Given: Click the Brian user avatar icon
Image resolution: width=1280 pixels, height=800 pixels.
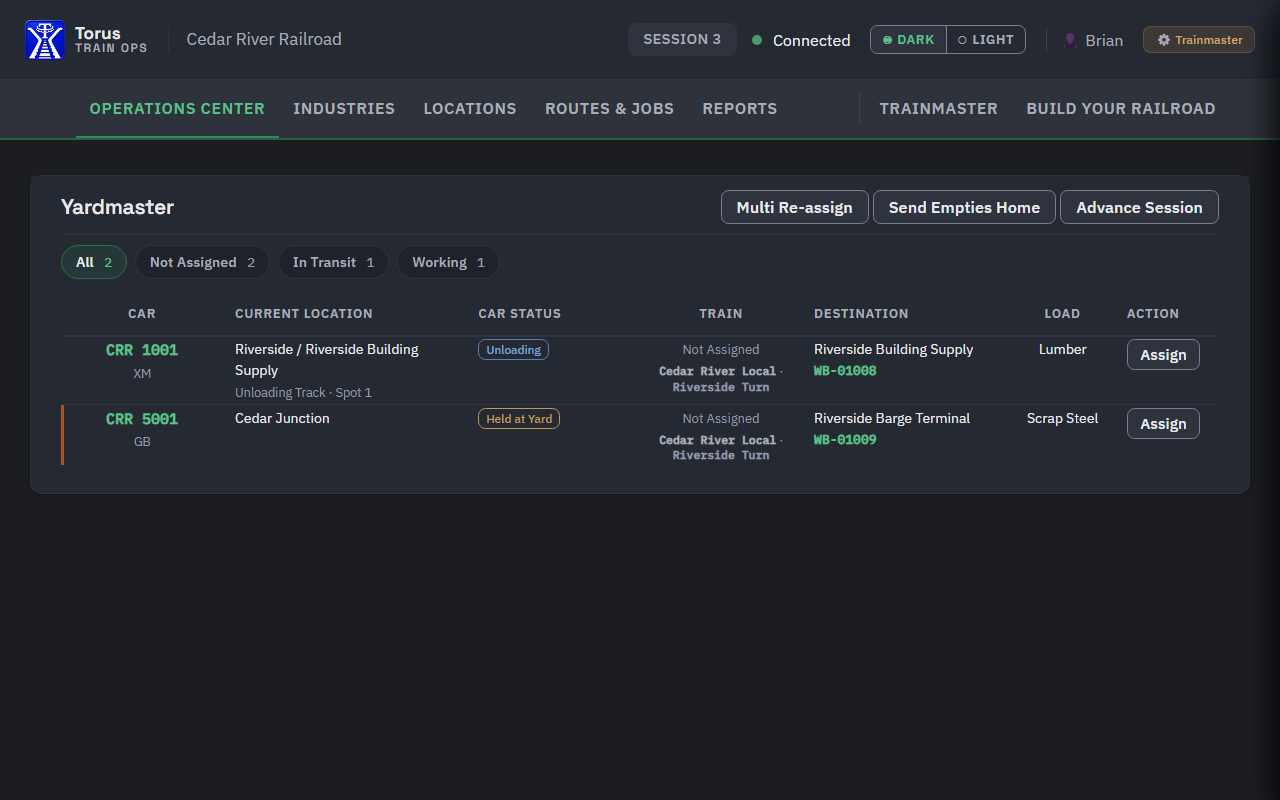Looking at the screenshot, I should [x=1070, y=40].
